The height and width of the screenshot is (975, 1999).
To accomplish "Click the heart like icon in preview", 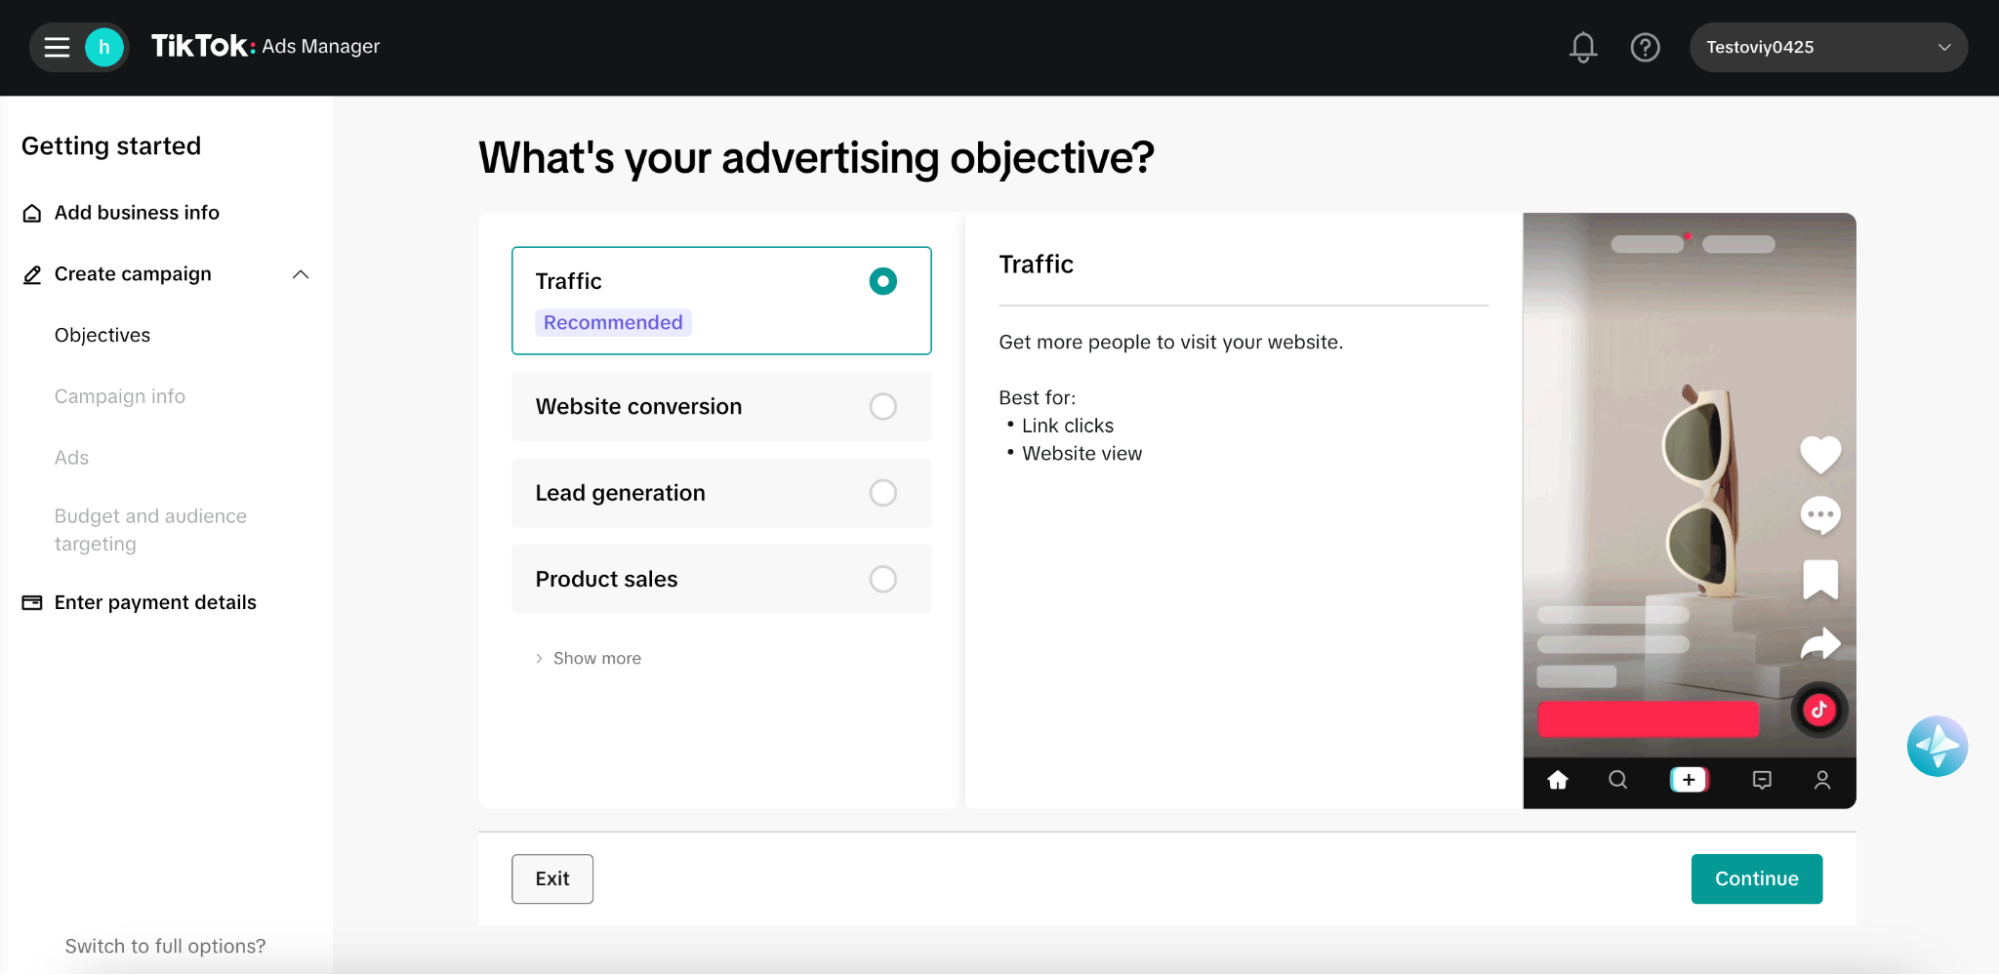I will coord(1820,454).
